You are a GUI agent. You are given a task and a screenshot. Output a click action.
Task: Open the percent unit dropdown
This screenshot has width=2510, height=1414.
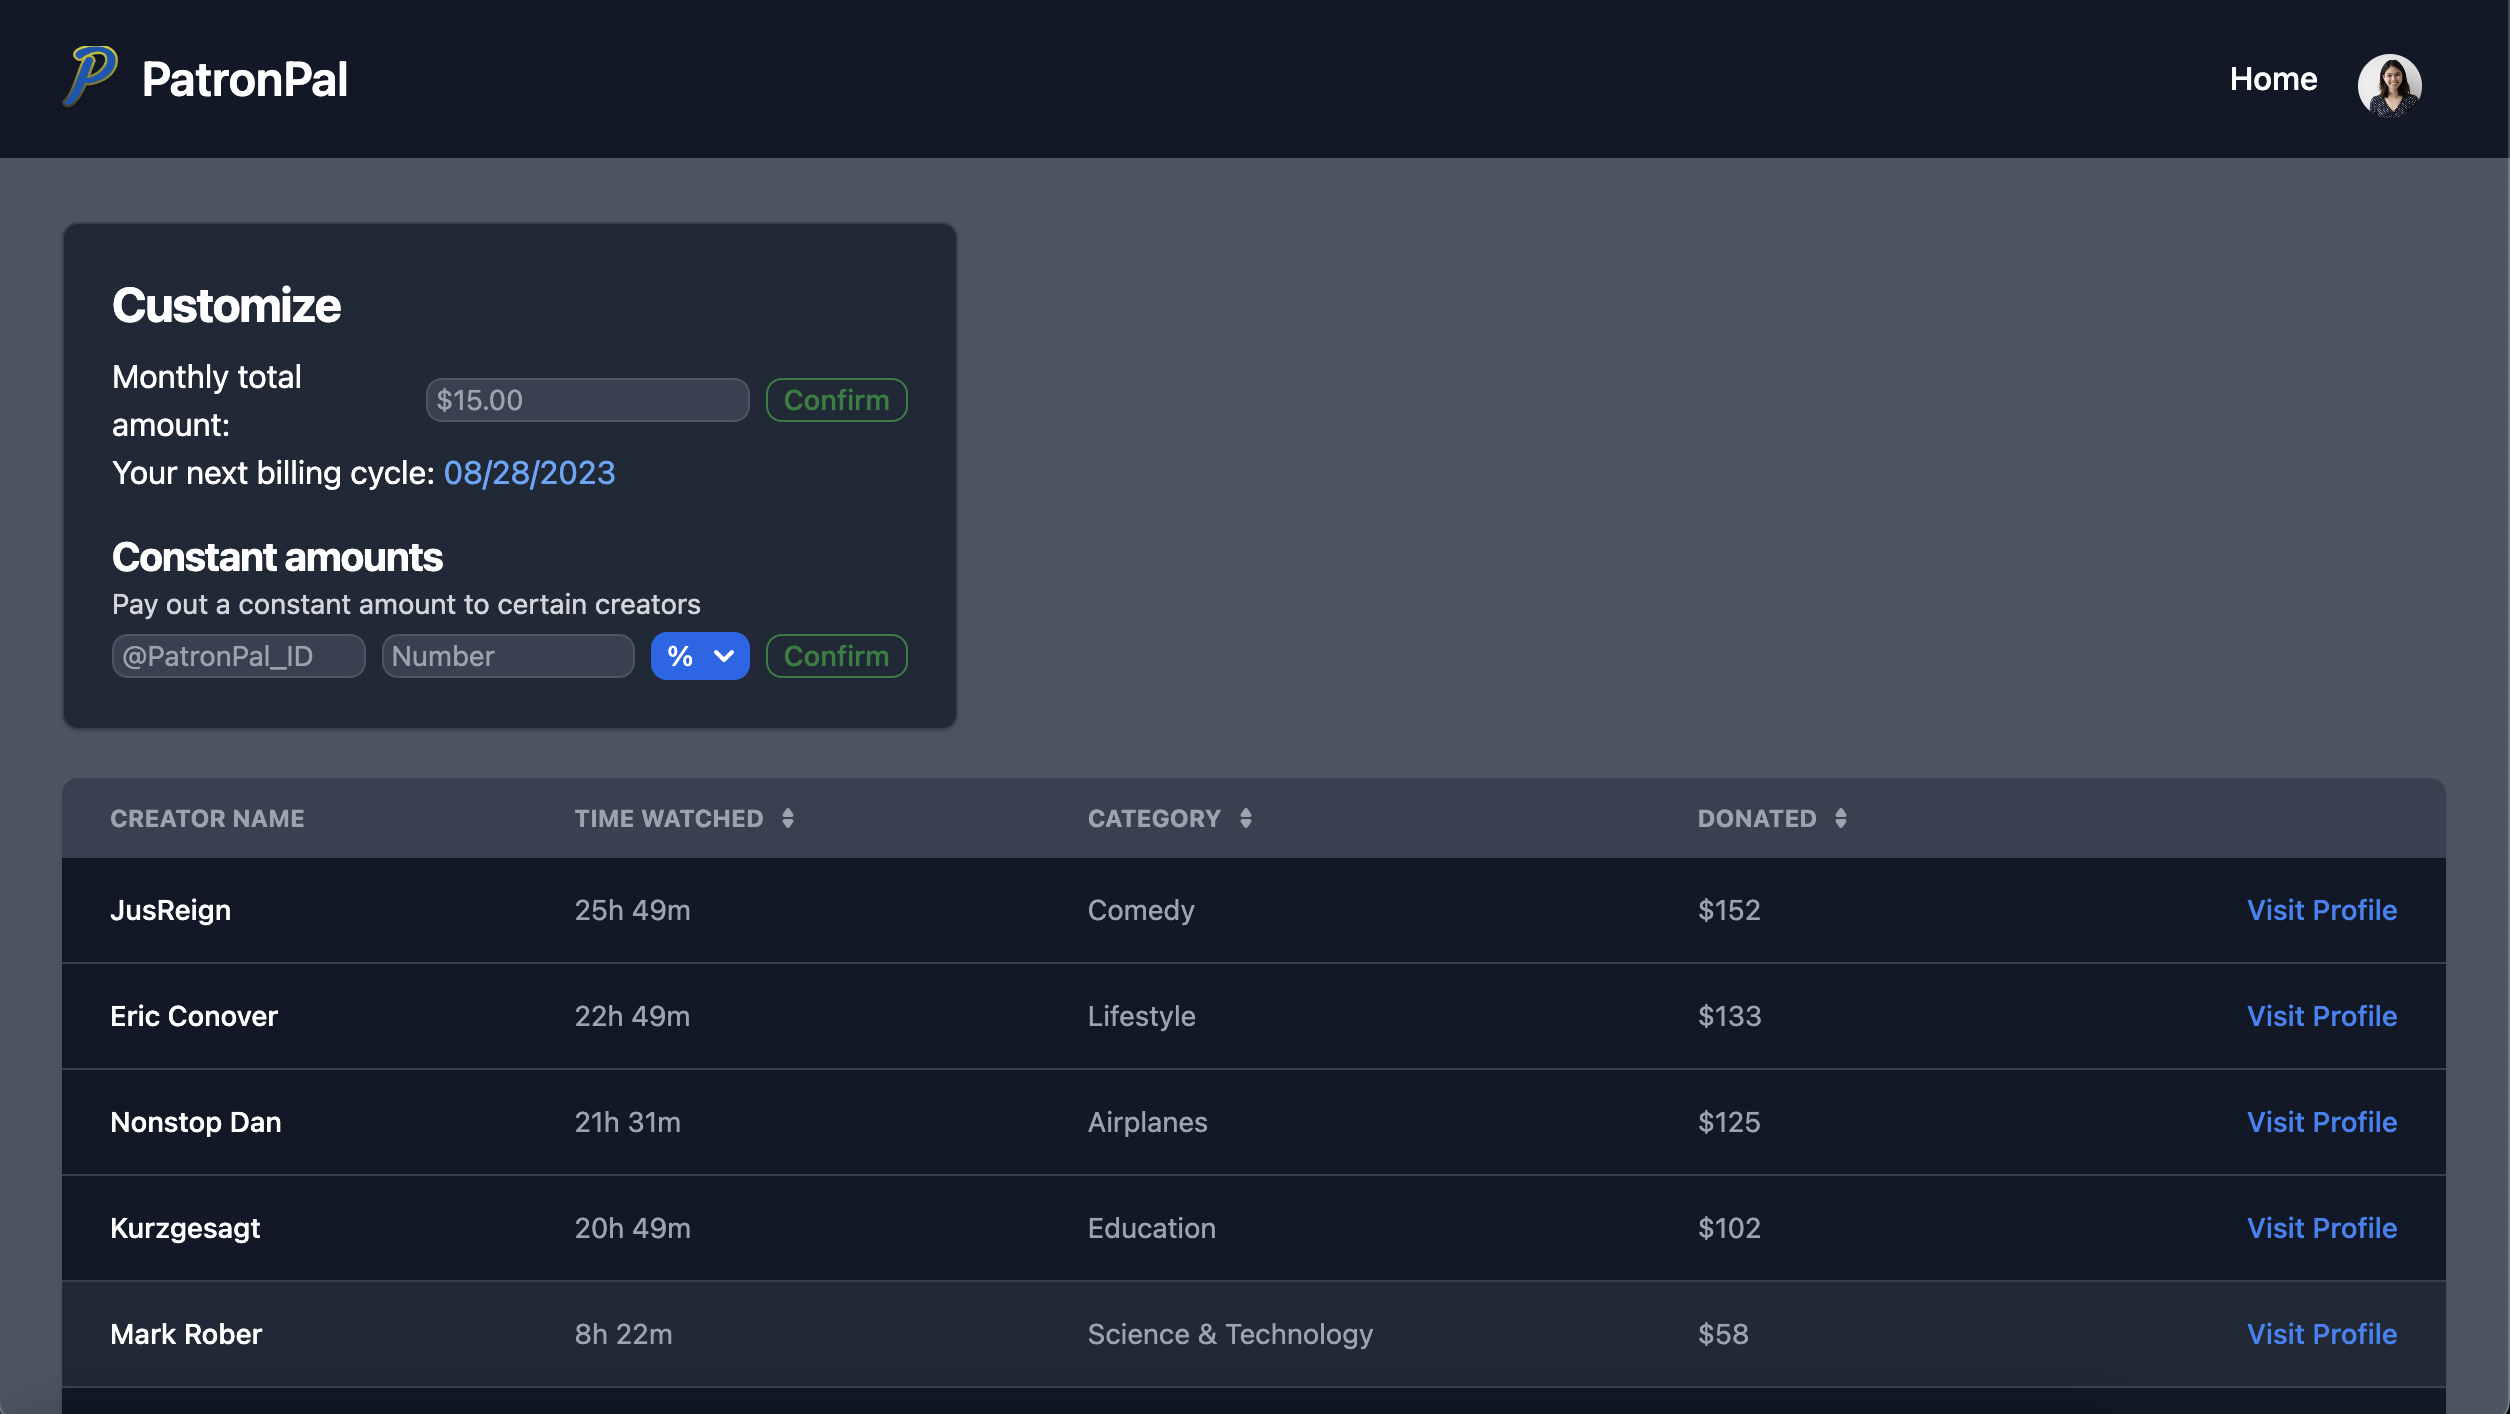[x=699, y=656]
